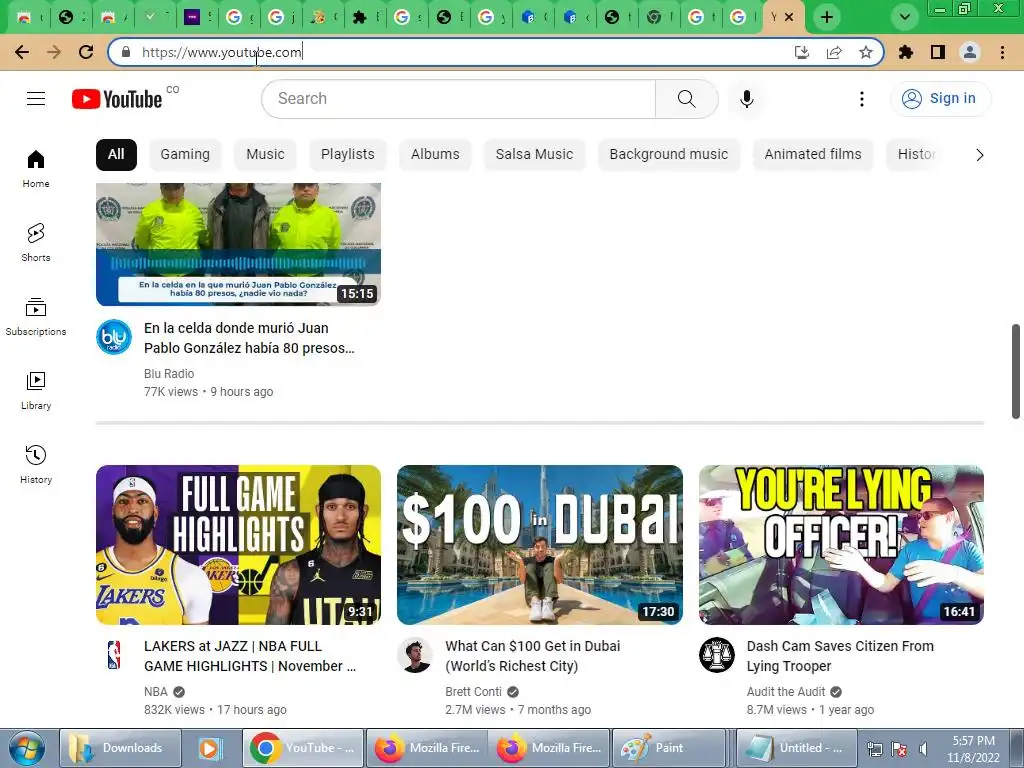Click into the YouTube search field
This screenshot has height=768, width=1024.
coord(458,99)
